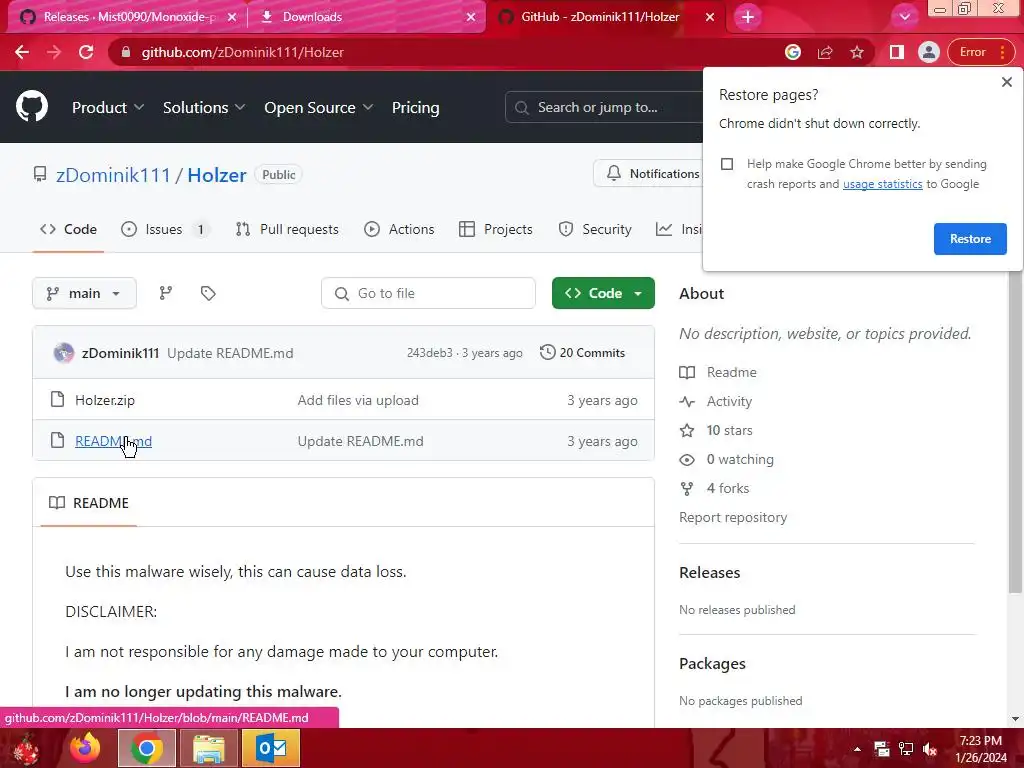The width and height of the screenshot is (1024, 768).
Task: Show hidden tray icons arrow
Action: click(857, 749)
